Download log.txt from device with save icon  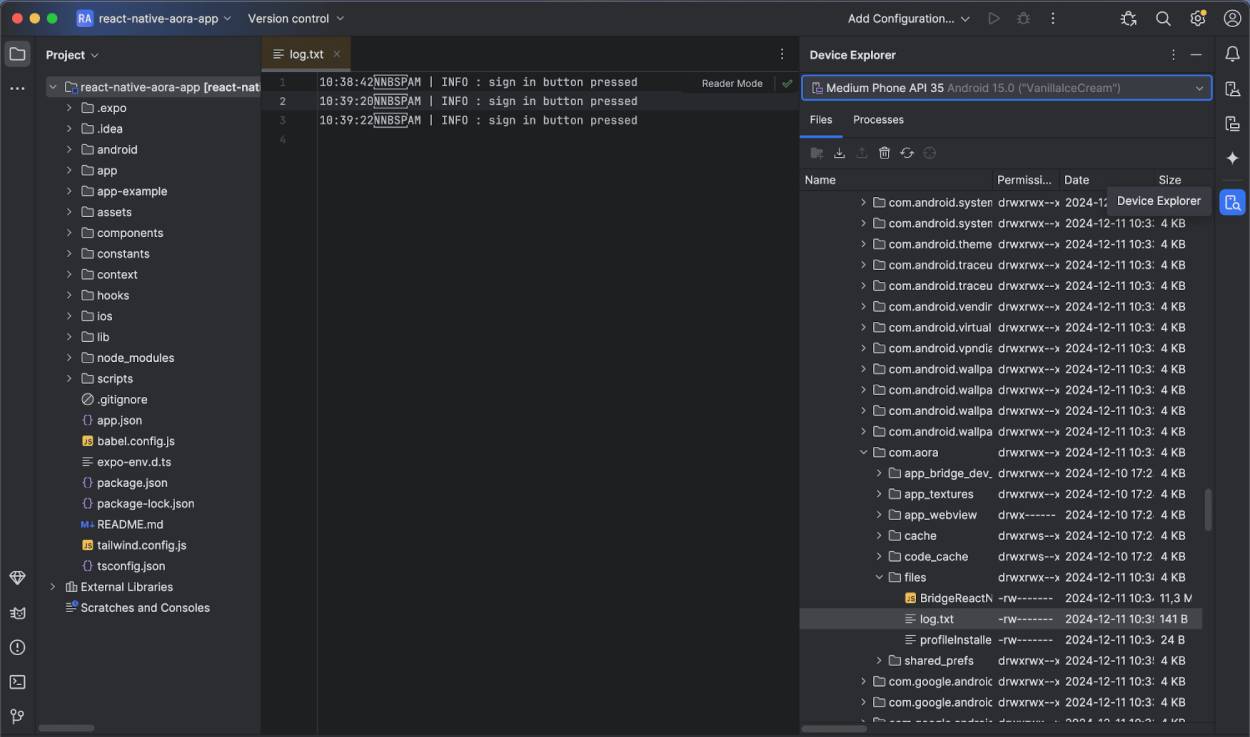[839, 152]
